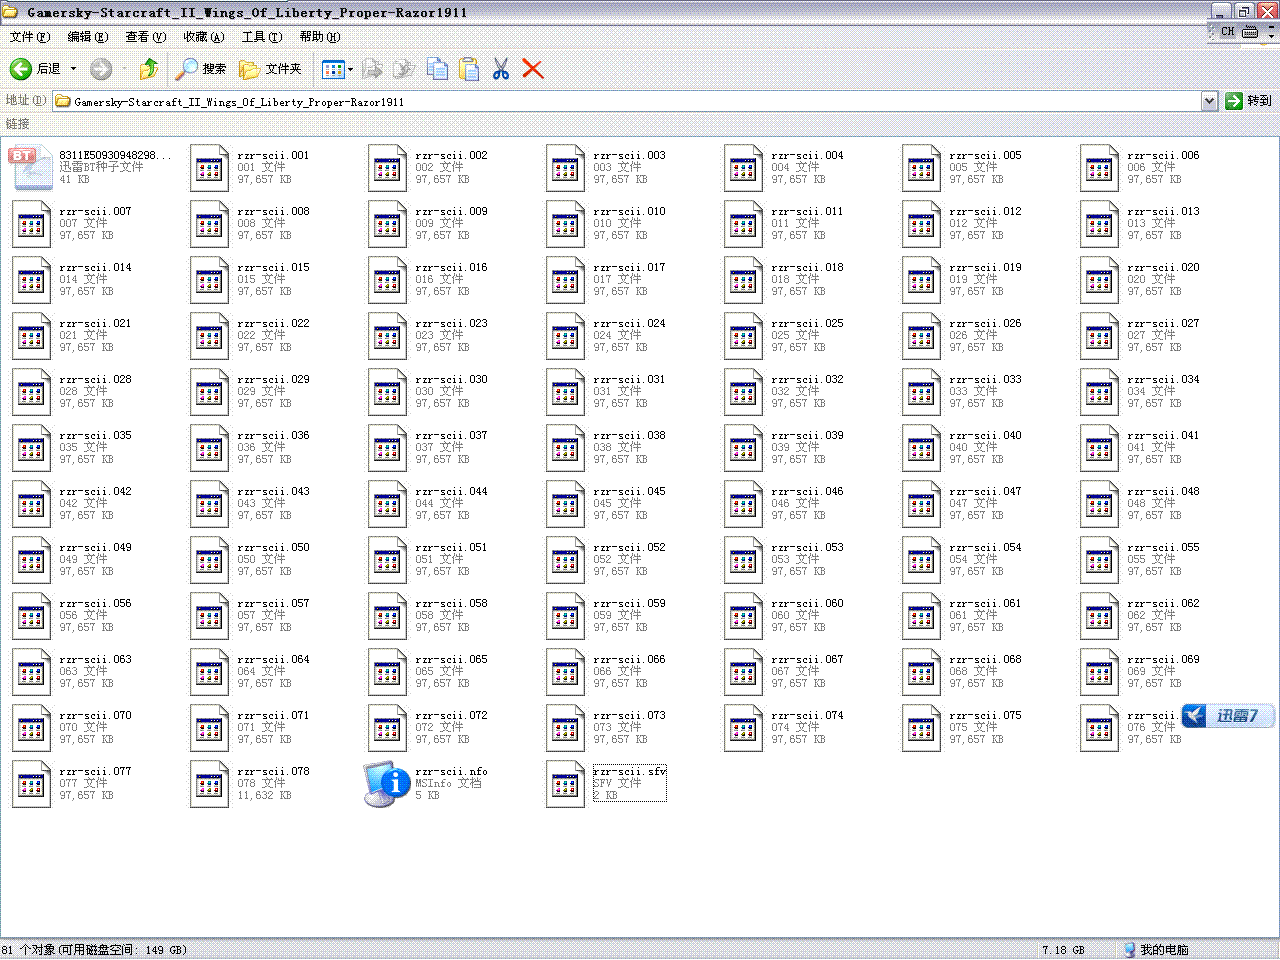
Task: Select the rzr-scii.sfv file icon
Action: (x=565, y=784)
